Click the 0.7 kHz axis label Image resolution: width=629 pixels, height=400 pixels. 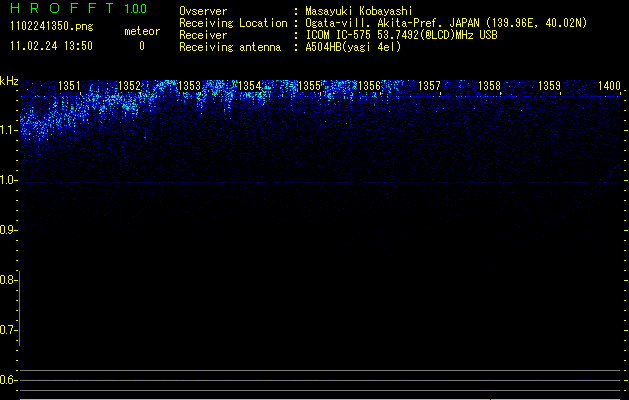pyautogui.click(x=8, y=330)
